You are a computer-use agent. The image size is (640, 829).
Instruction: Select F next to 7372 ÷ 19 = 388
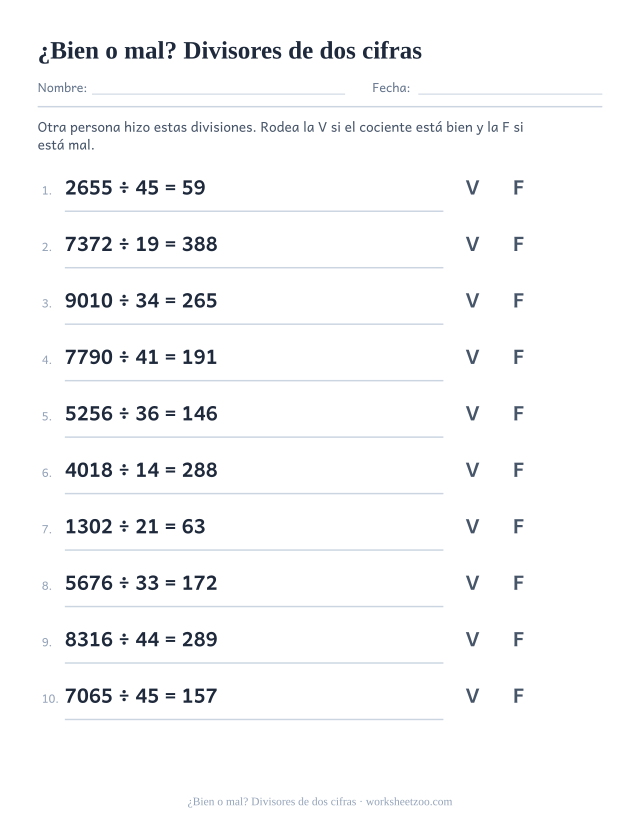(518, 244)
